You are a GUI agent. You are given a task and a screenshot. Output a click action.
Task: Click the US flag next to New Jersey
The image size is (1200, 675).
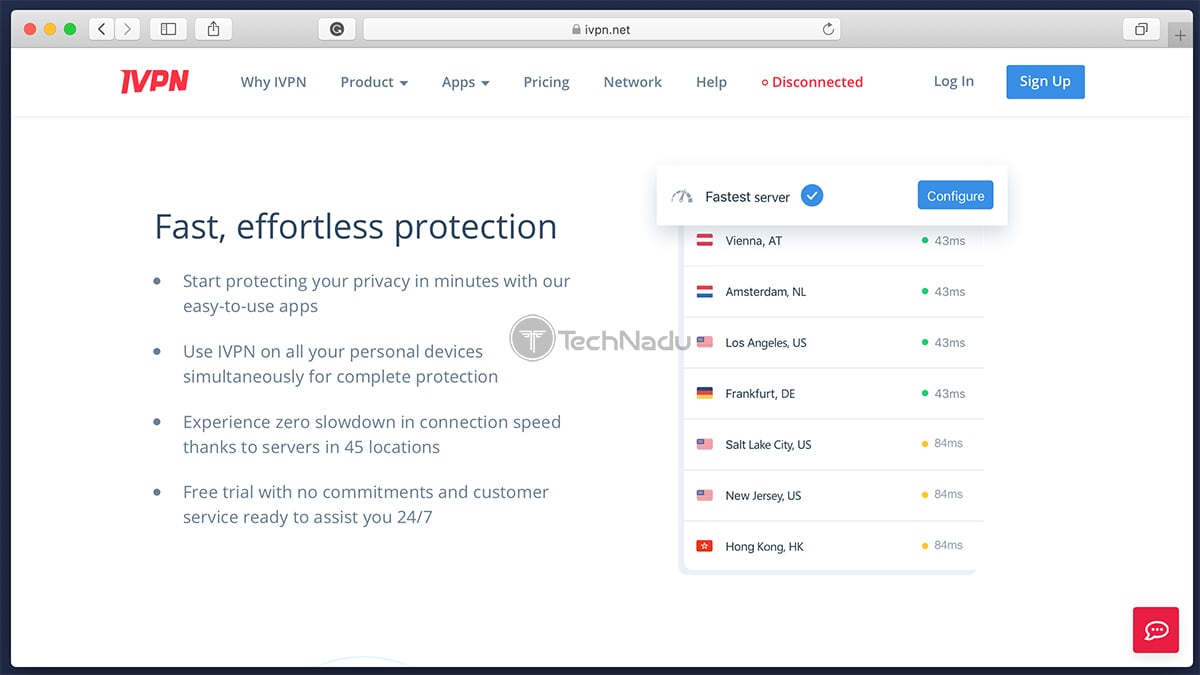coord(704,495)
